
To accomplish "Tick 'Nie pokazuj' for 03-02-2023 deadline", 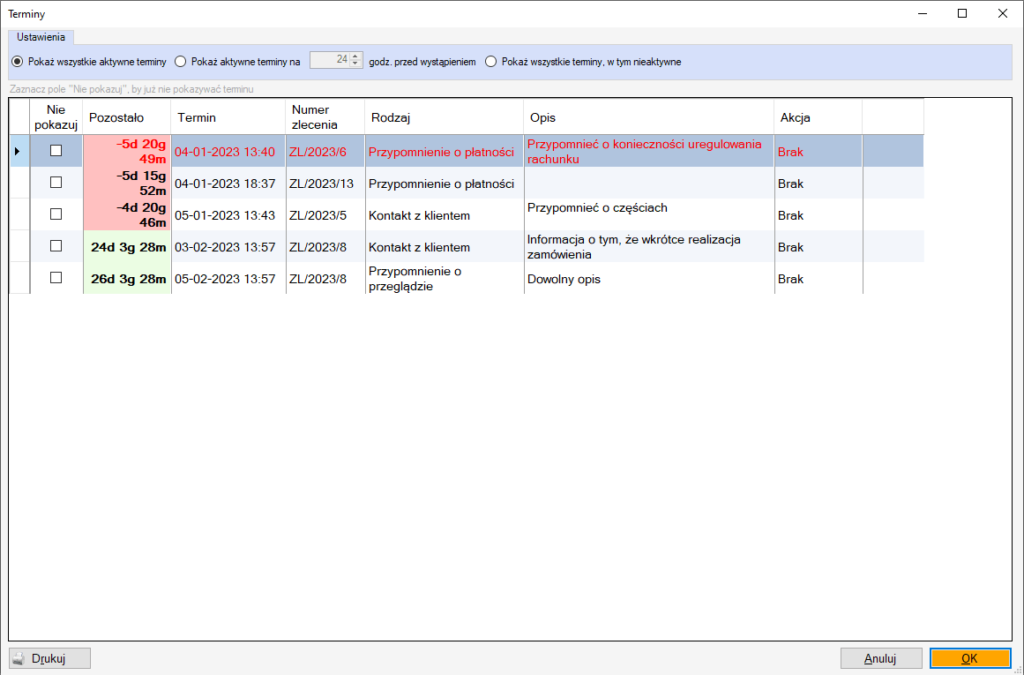I will pyautogui.click(x=56, y=246).
